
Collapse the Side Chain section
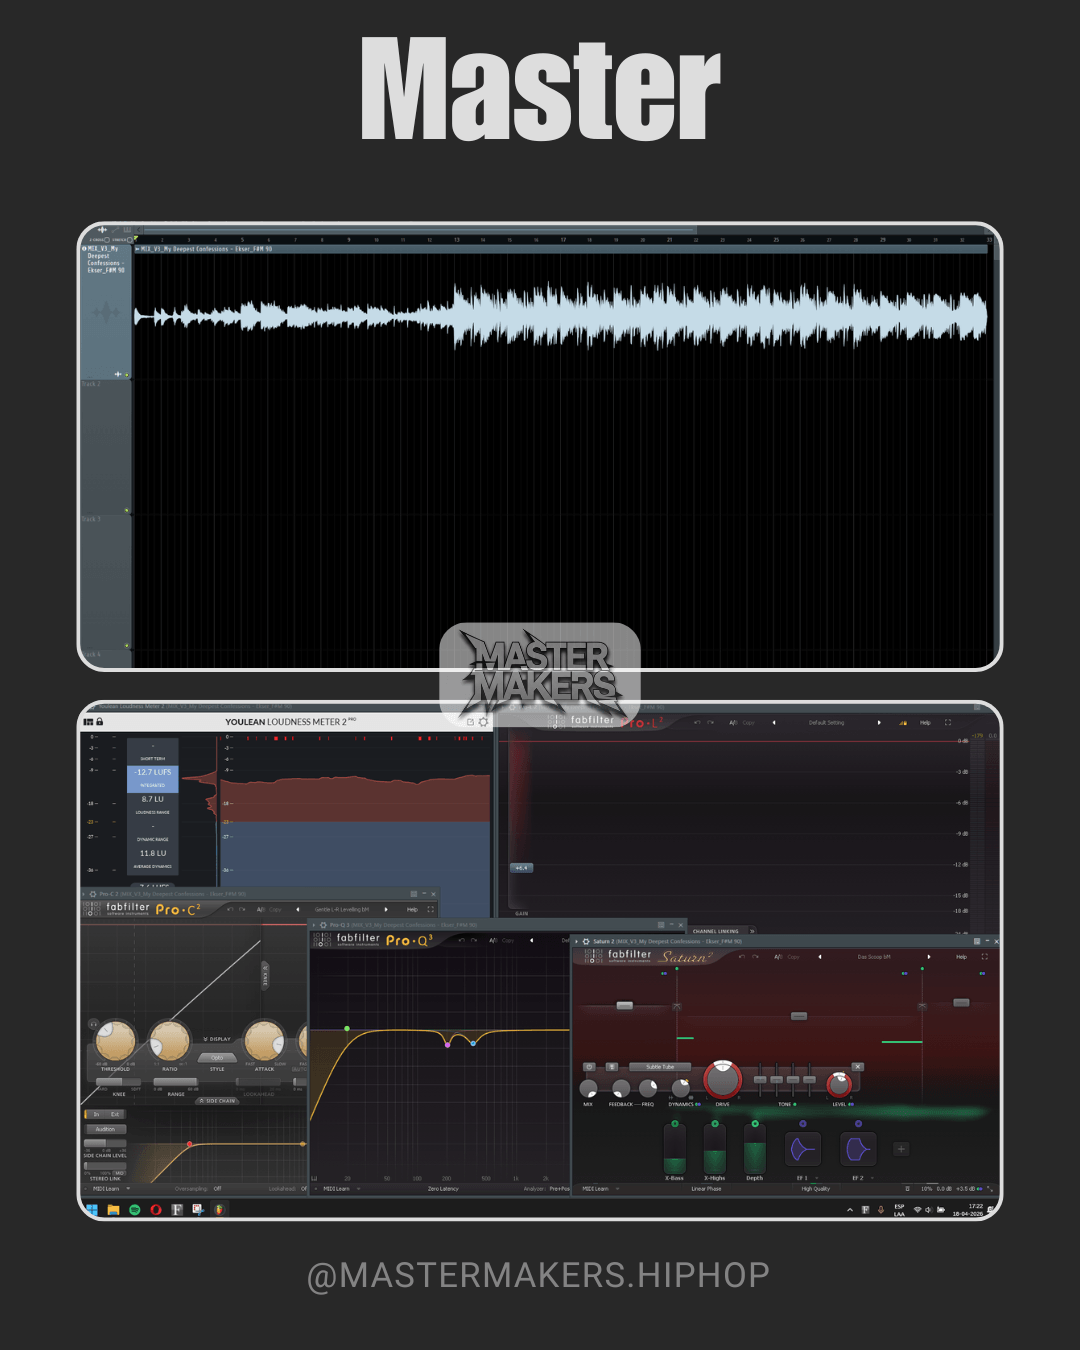(217, 1101)
